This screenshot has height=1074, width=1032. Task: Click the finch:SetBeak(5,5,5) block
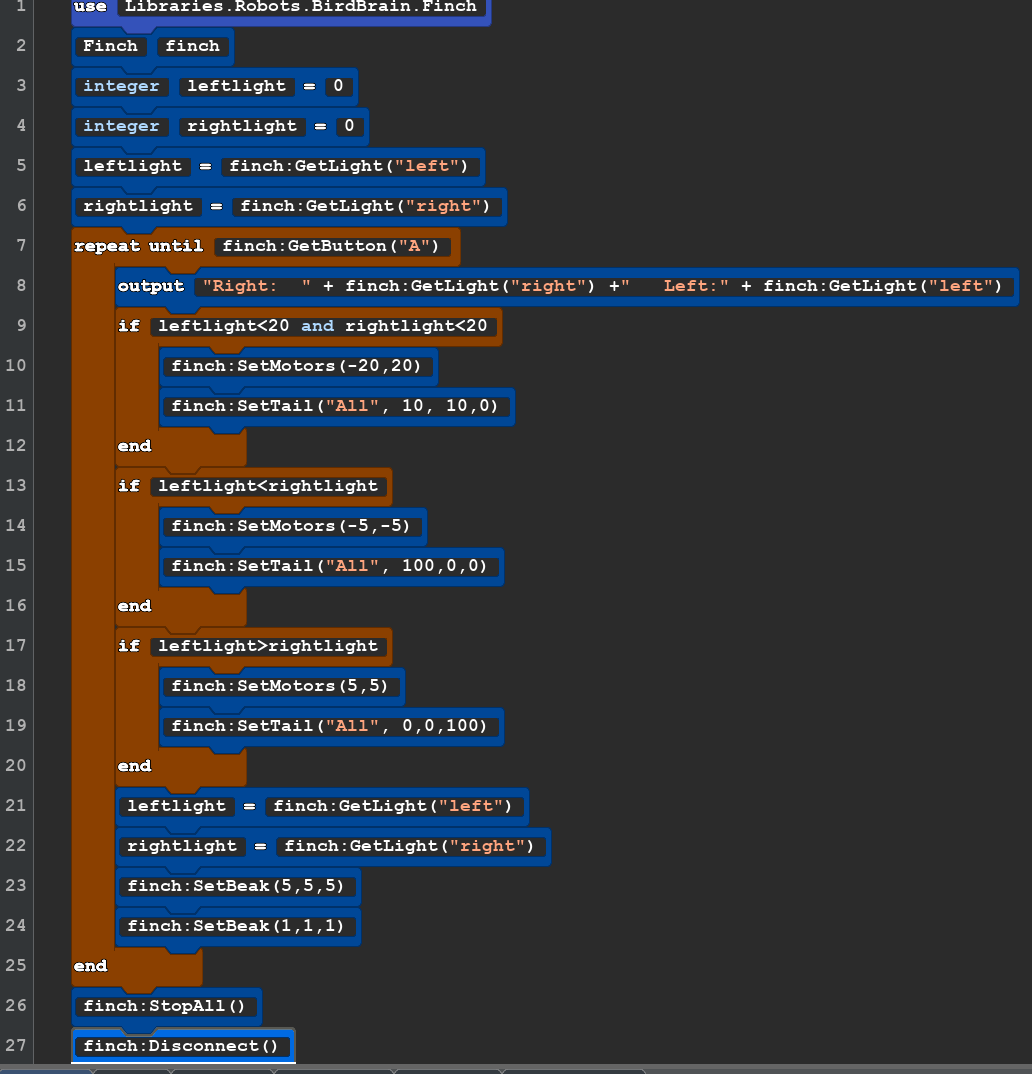point(236,886)
